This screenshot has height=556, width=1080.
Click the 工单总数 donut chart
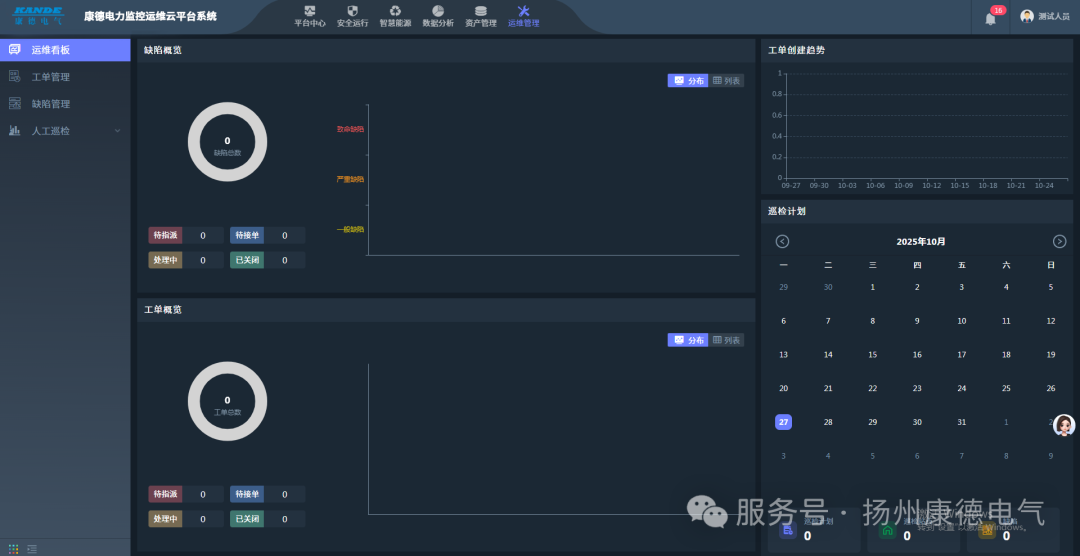click(x=227, y=401)
